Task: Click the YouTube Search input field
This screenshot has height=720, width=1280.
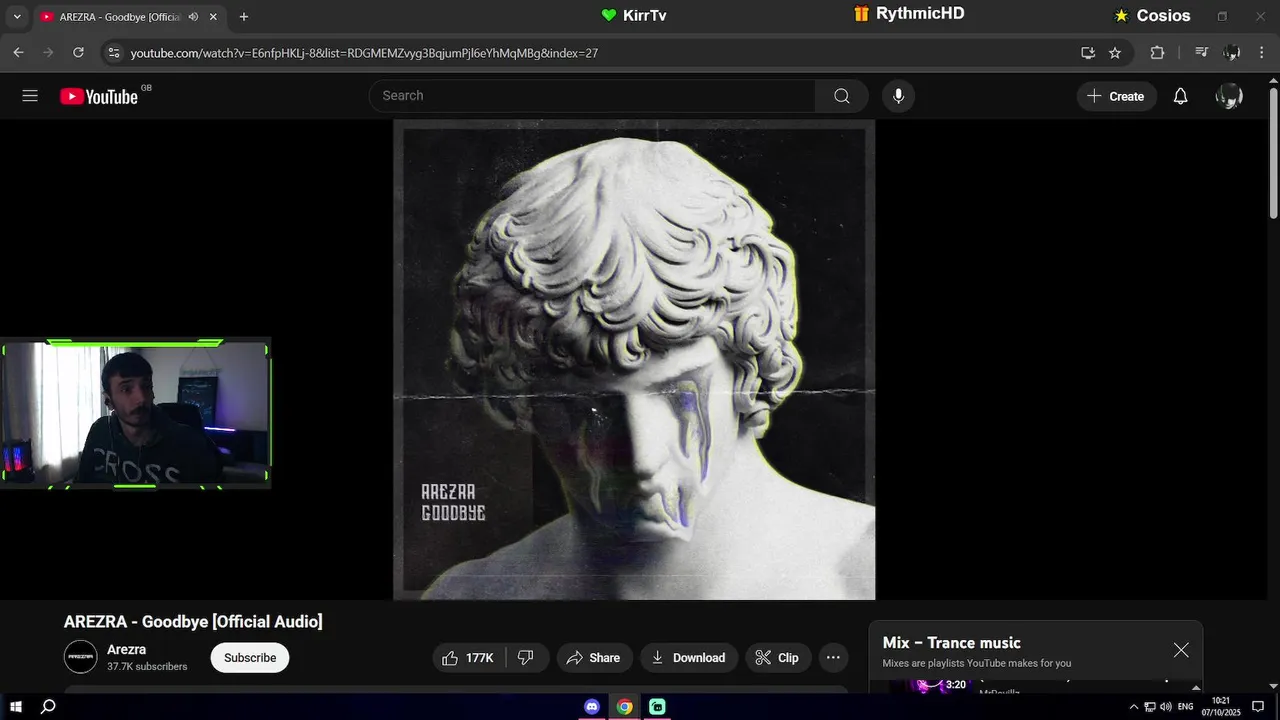Action: [x=592, y=96]
